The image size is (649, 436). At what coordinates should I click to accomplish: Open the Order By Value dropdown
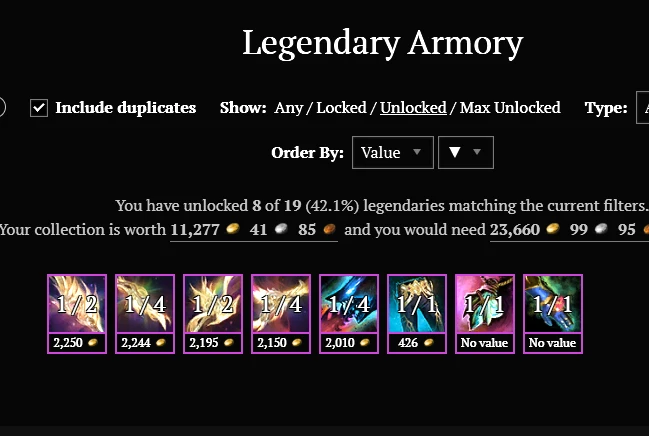[392, 153]
